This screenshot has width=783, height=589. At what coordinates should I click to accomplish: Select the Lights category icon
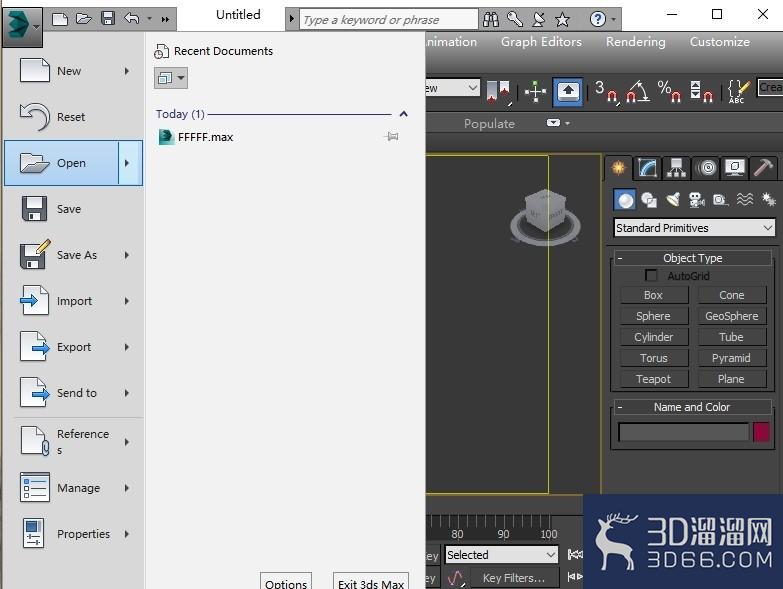pos(673,200)
